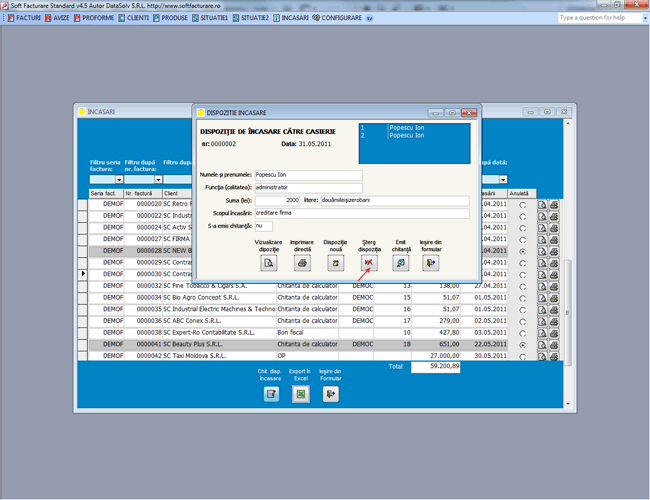Click the Dispoziție nouă icon button

(336, 263)
